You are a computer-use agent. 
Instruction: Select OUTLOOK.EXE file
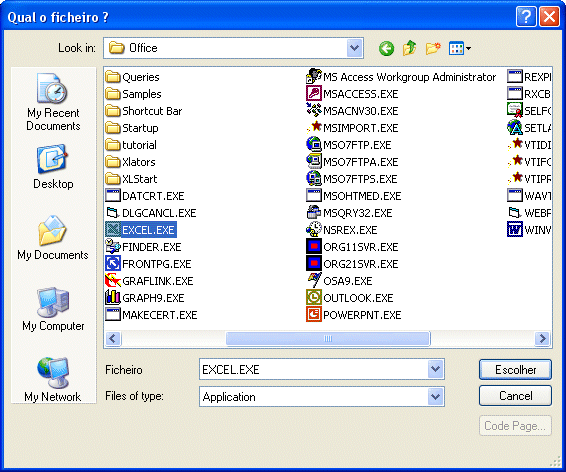coord(350,298)
